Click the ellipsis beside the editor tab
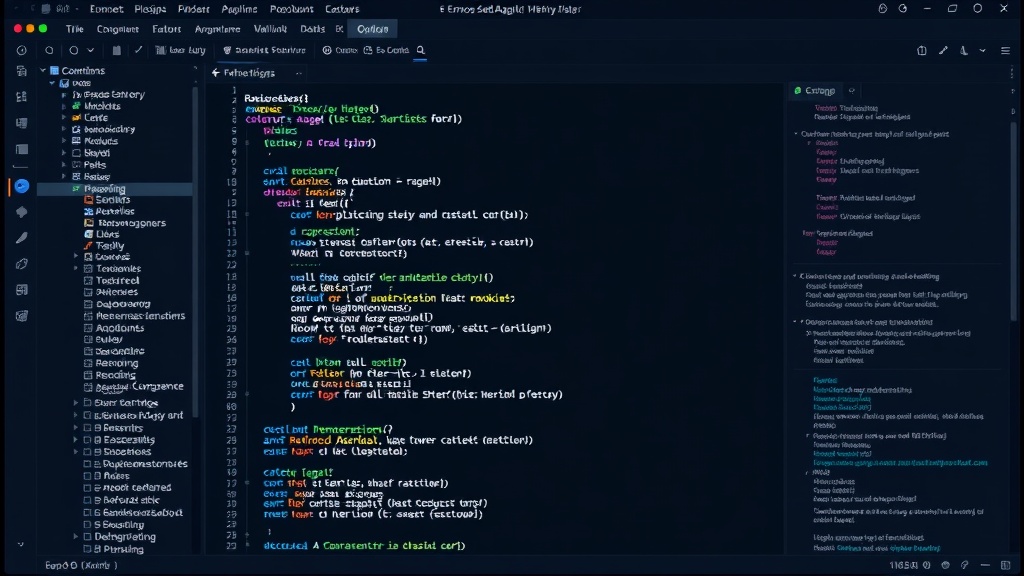The height and width of the screenshot is (576, 1024). [x=298, y=73]
